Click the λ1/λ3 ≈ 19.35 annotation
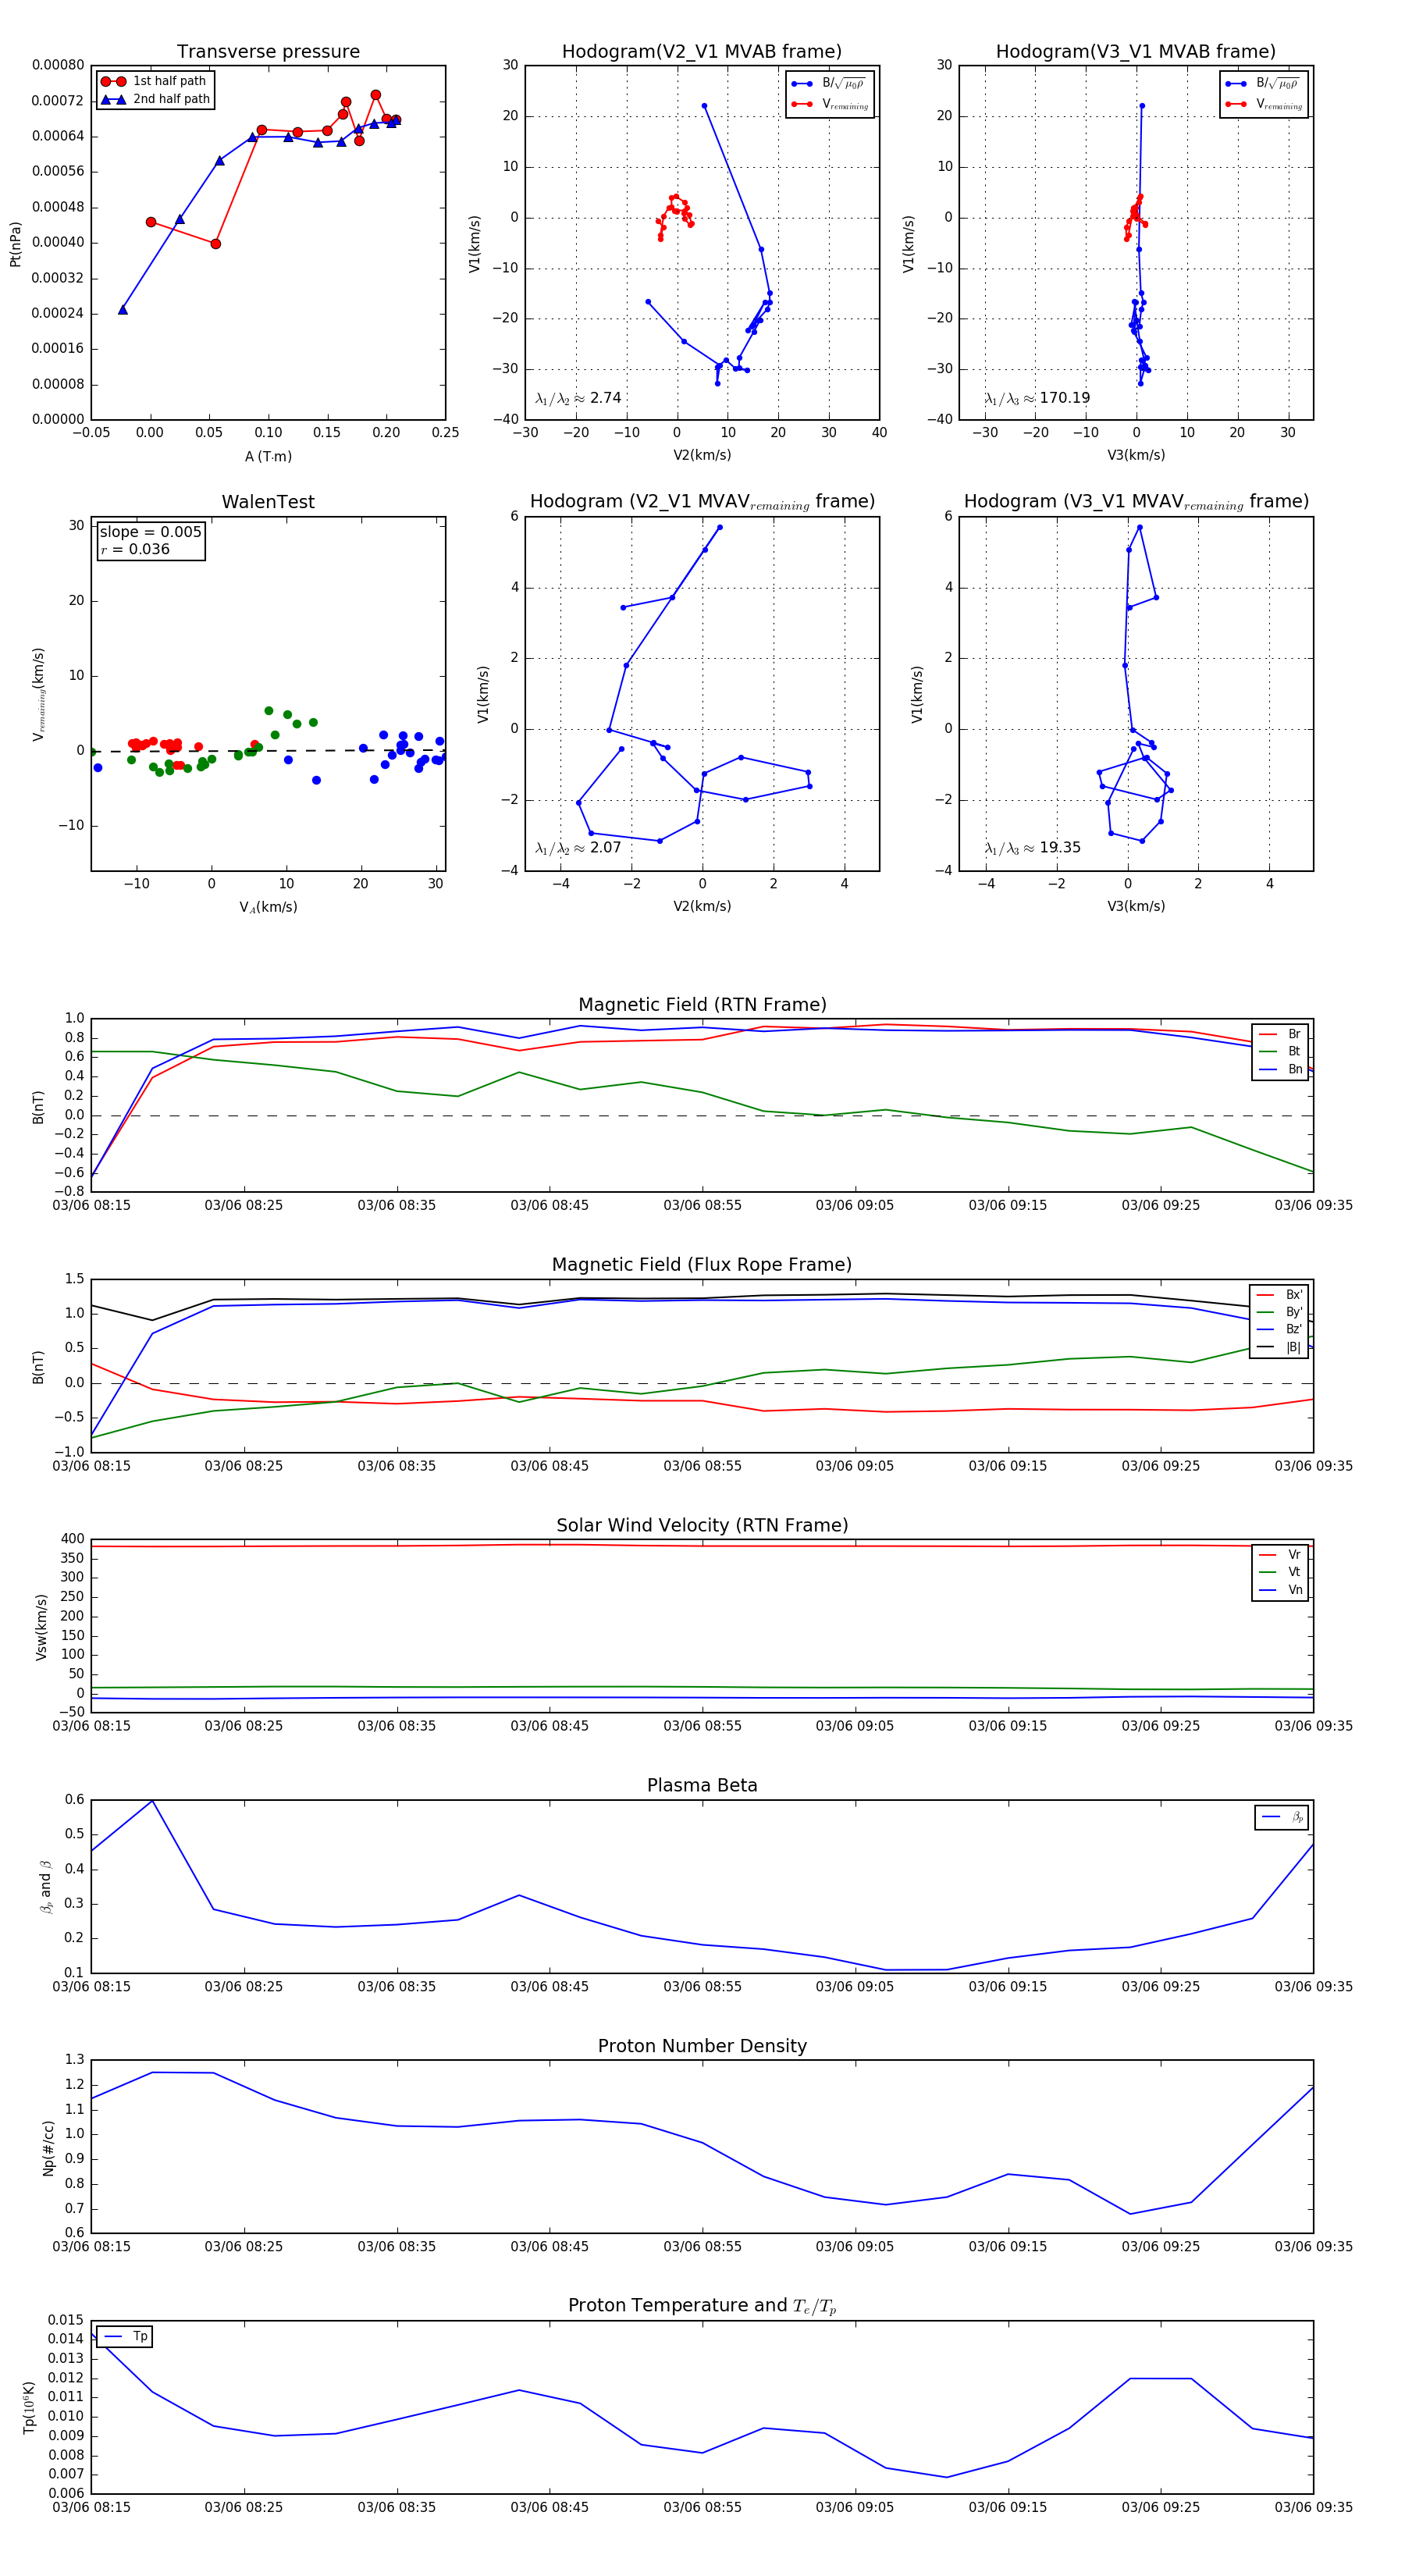 [x=1032, y=848]
